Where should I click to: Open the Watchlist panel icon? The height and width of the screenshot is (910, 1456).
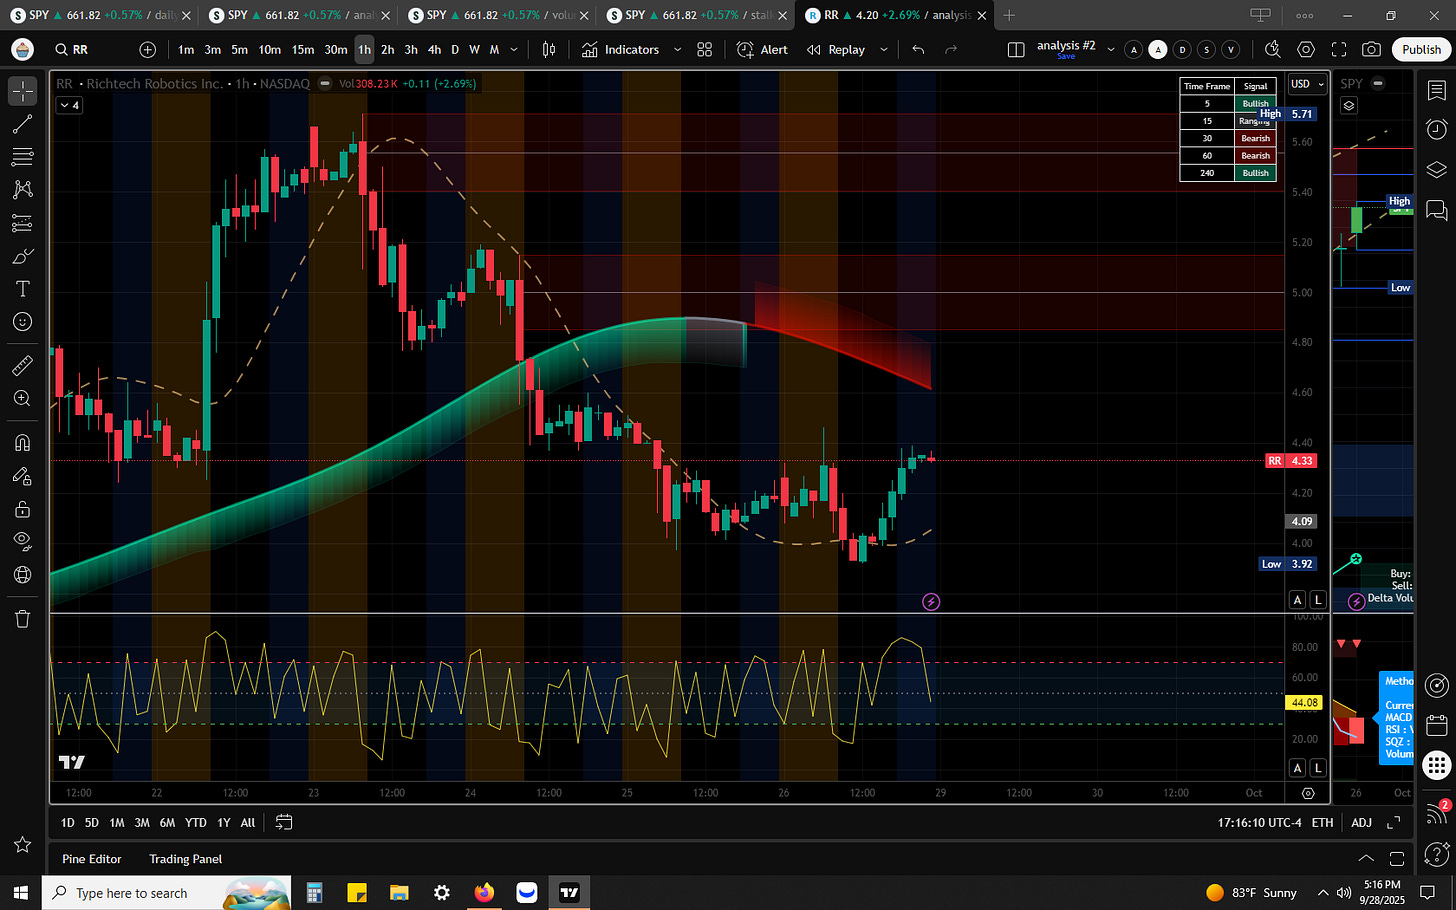(x=1437, y=91)
